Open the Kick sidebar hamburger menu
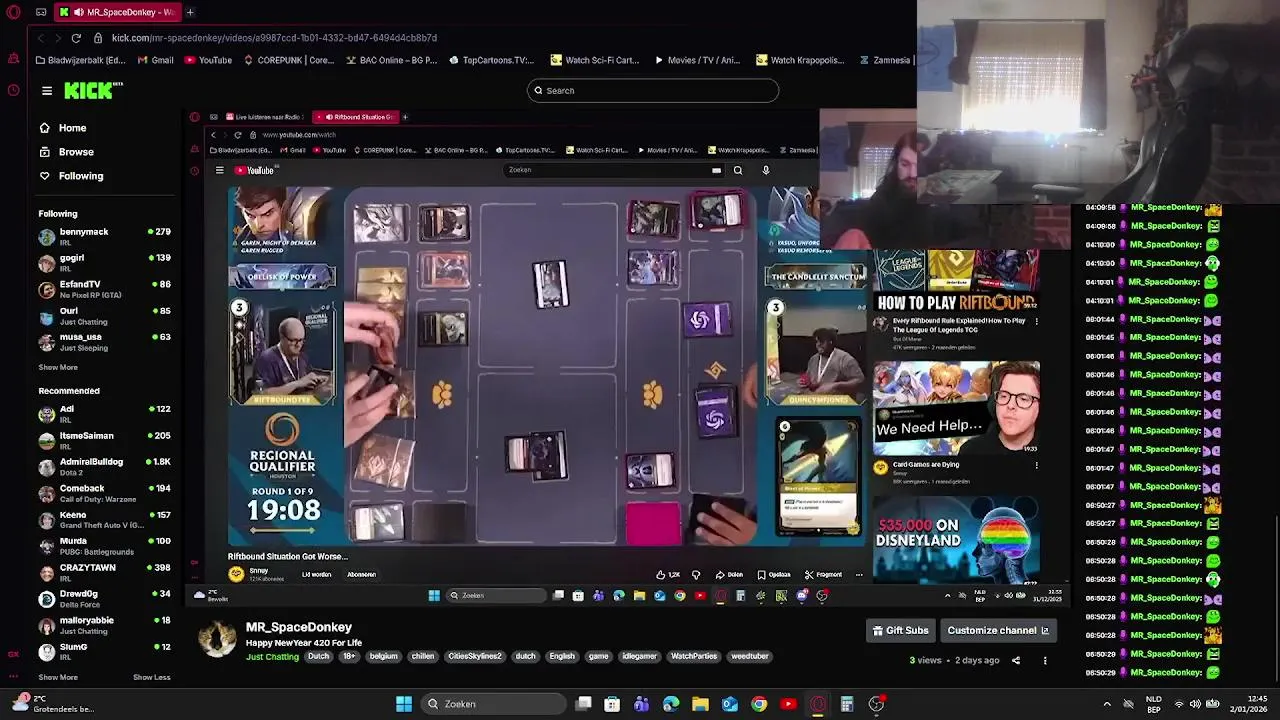1280x720 pixels. tap(47, 91)
